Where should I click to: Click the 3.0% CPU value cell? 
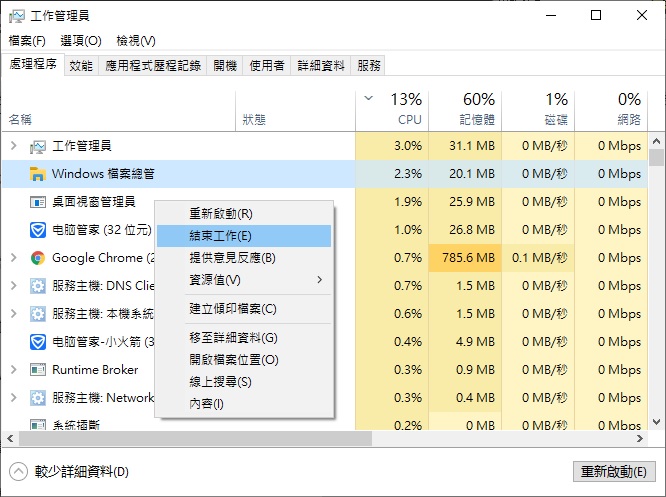point(392,146)
